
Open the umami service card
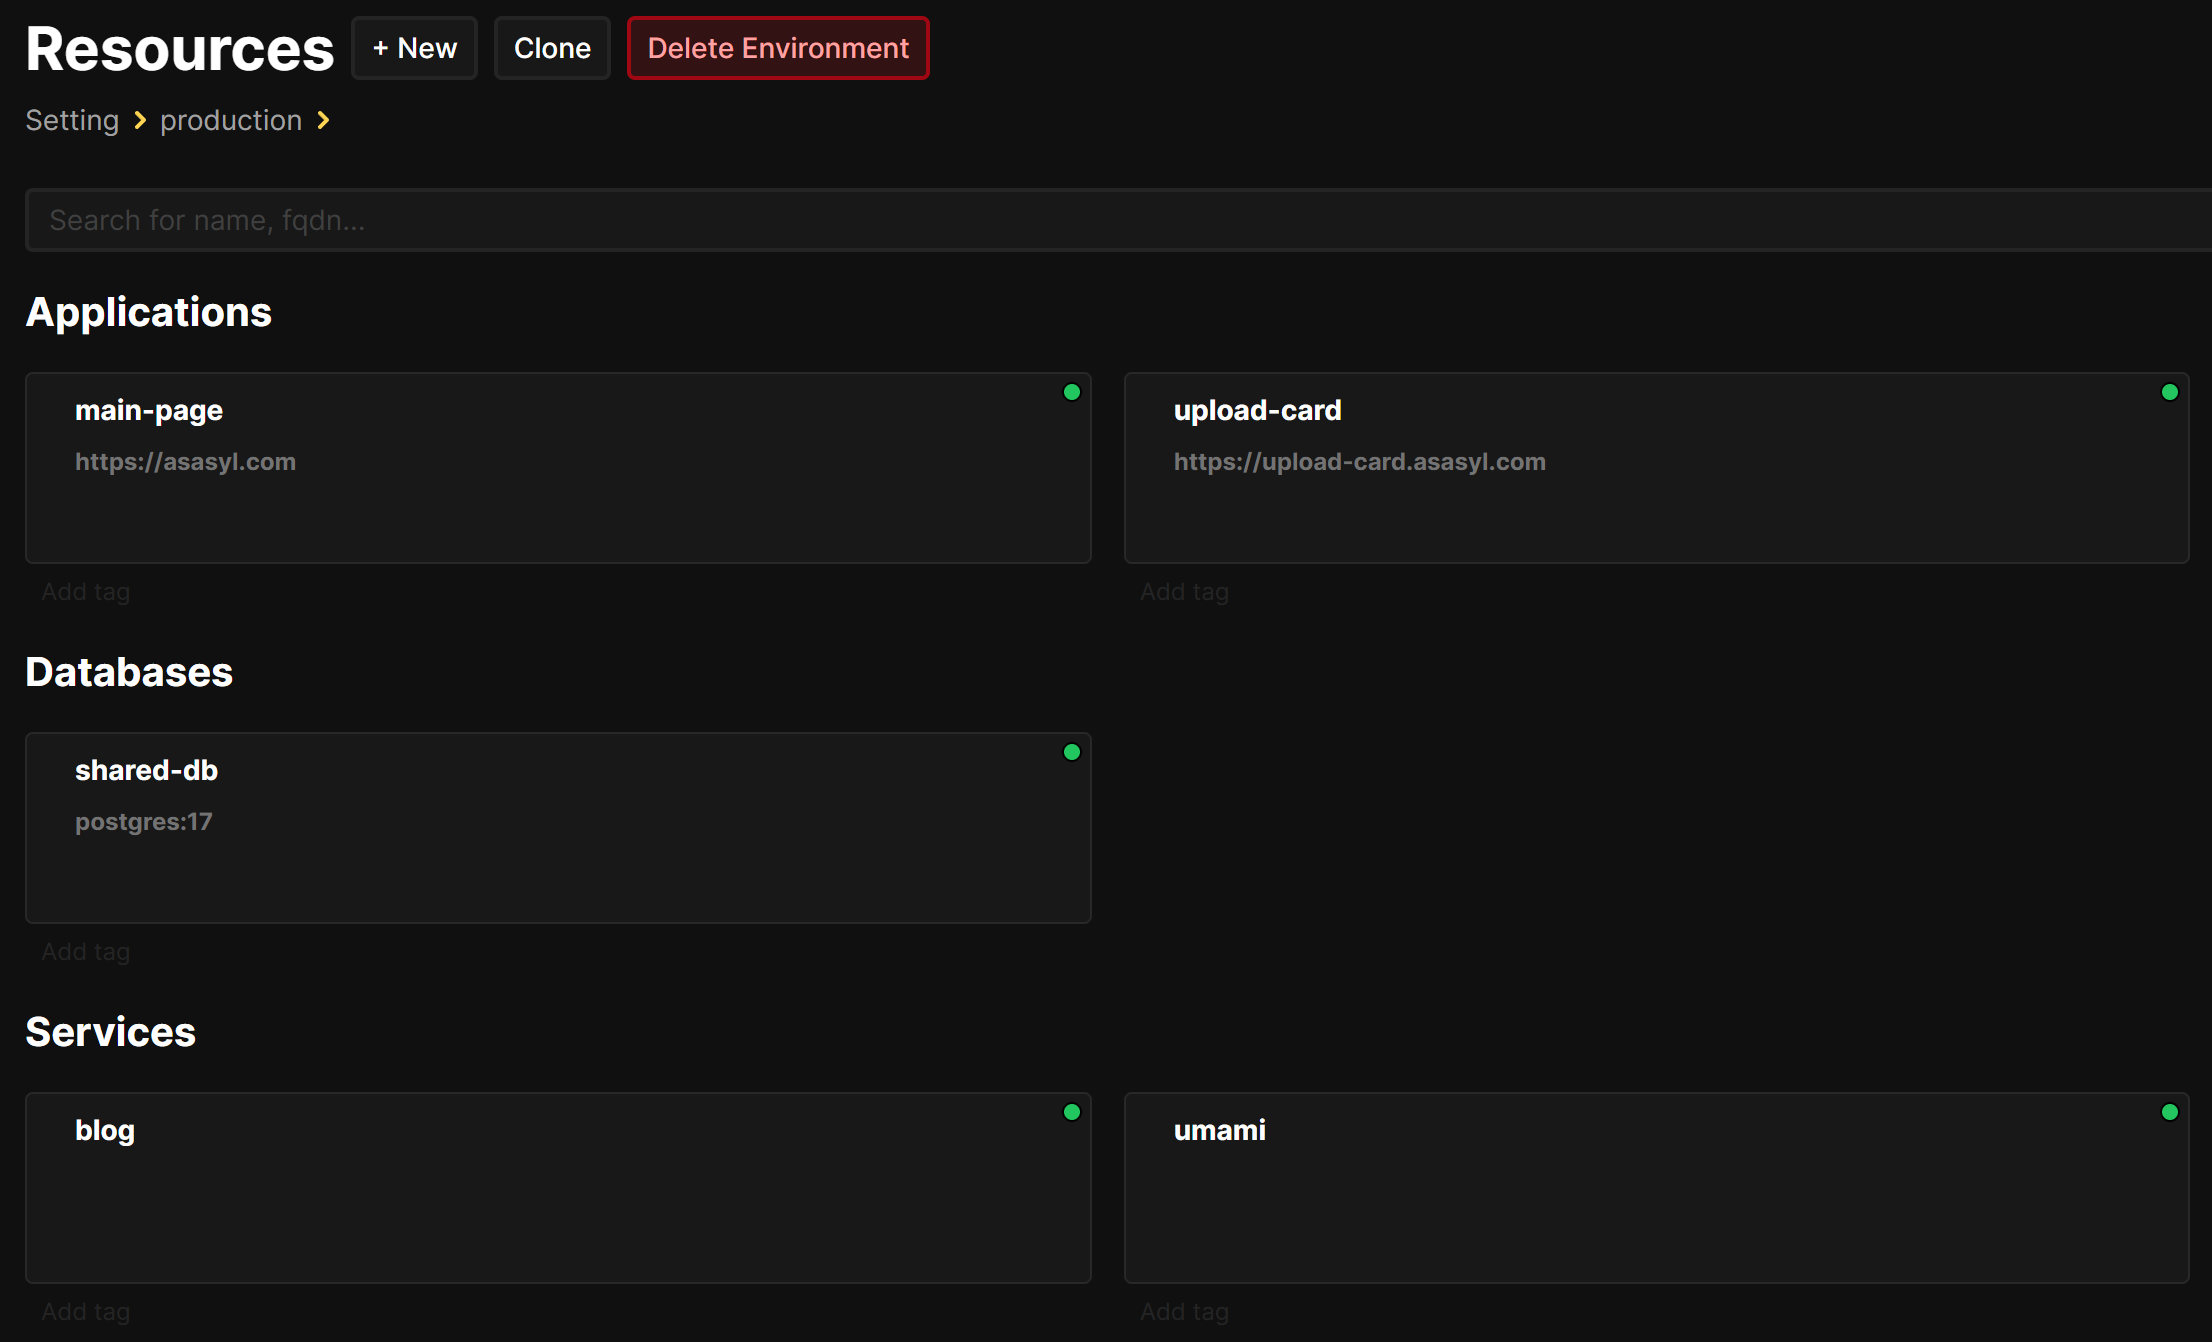(x=1655, y=1188)
